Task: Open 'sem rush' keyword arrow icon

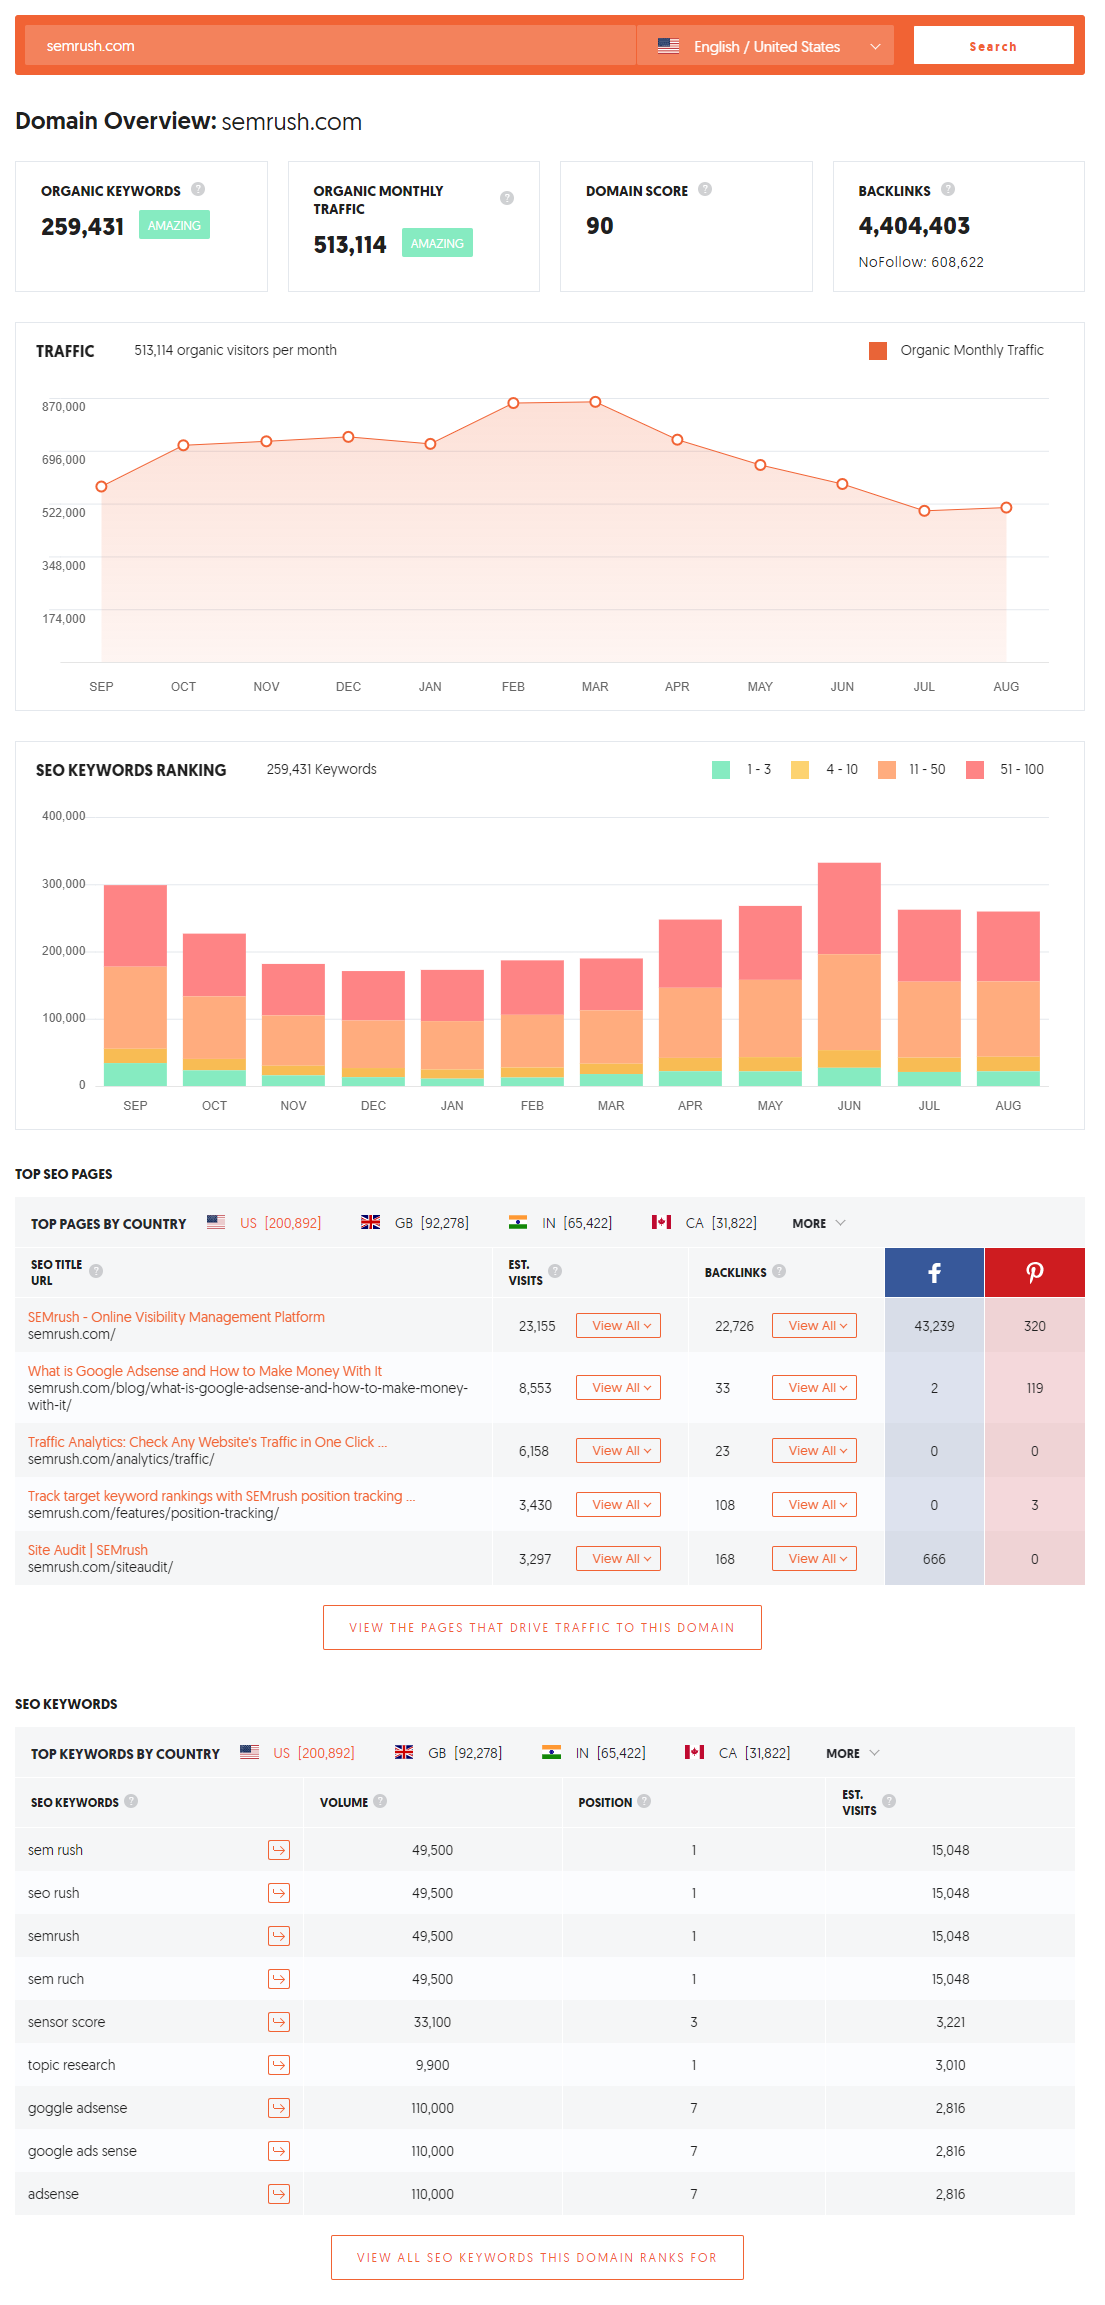Action: 279,1850
